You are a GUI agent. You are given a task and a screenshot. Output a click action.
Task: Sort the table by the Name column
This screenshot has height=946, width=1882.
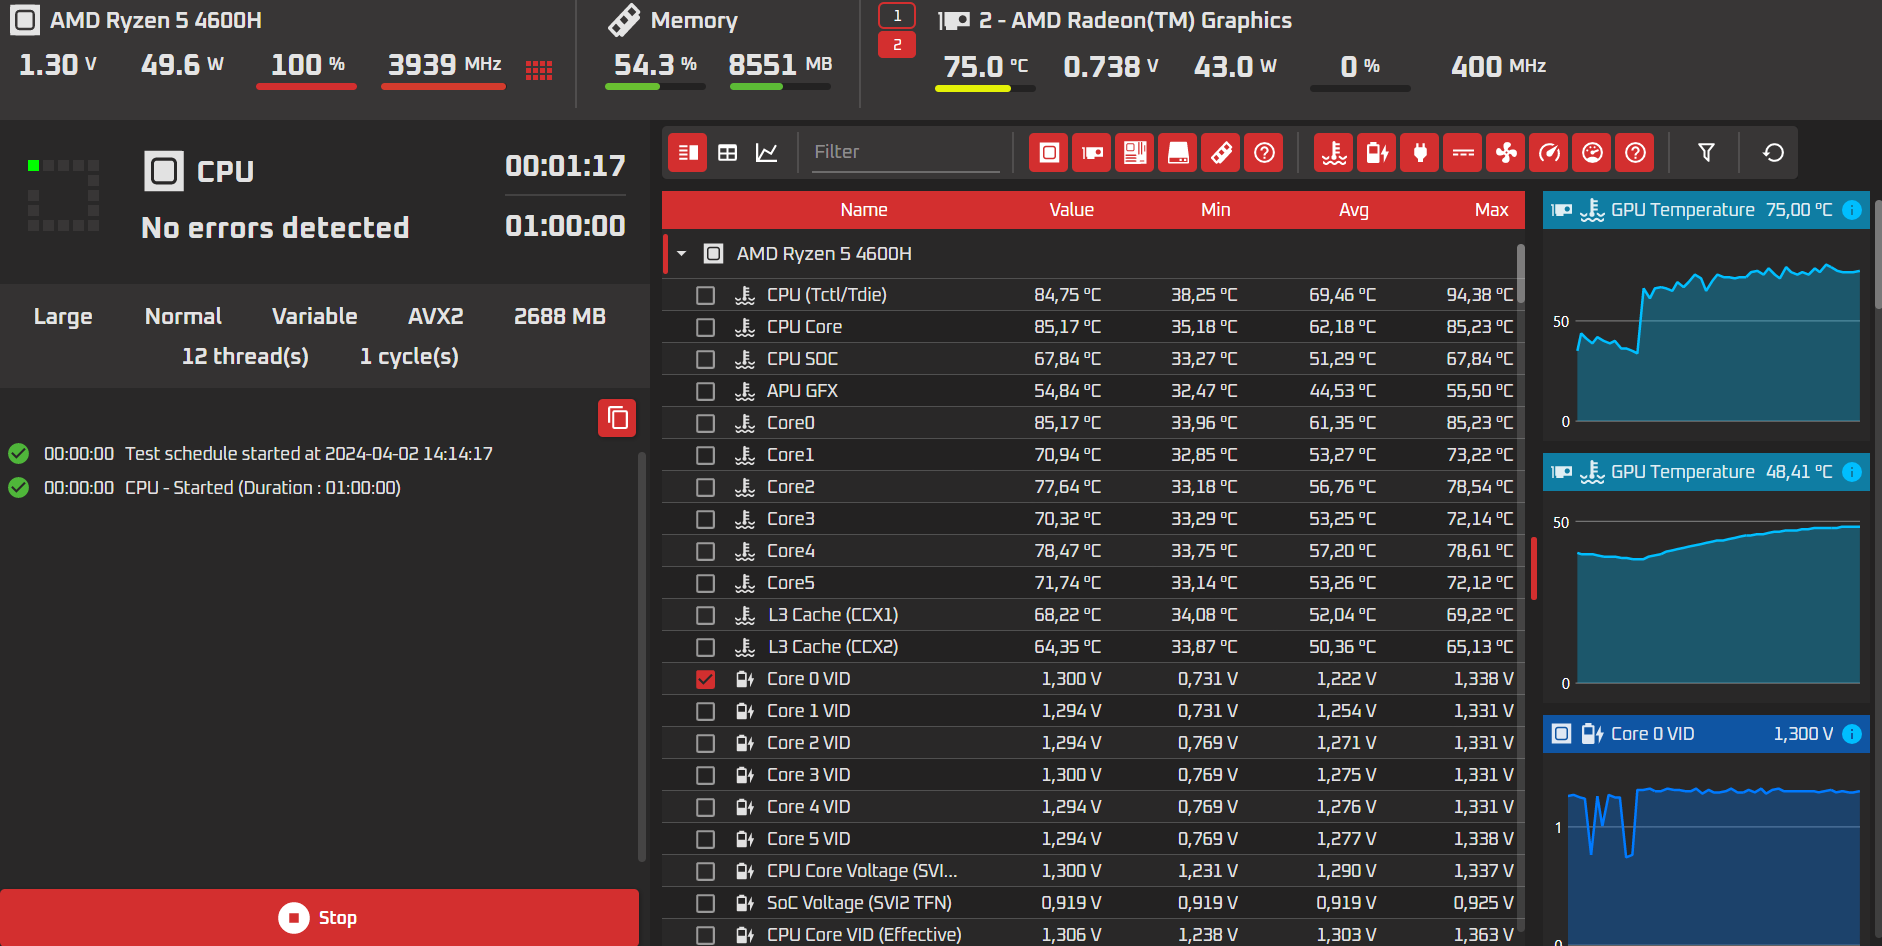coord(864,210)
